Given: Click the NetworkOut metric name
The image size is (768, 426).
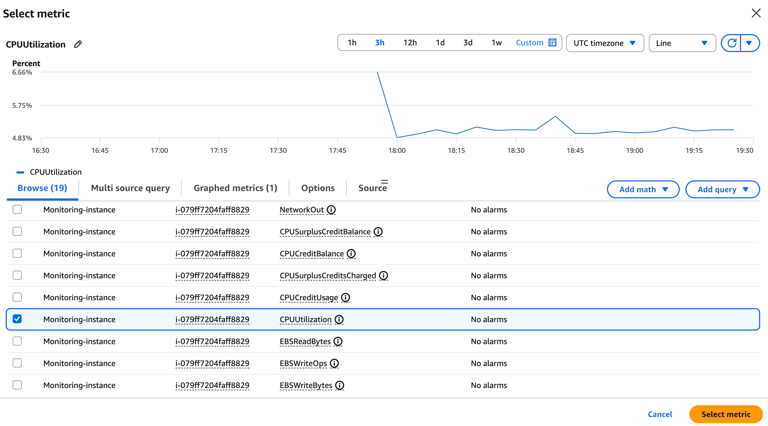Looking at the screenshot, I should [302, 210].
